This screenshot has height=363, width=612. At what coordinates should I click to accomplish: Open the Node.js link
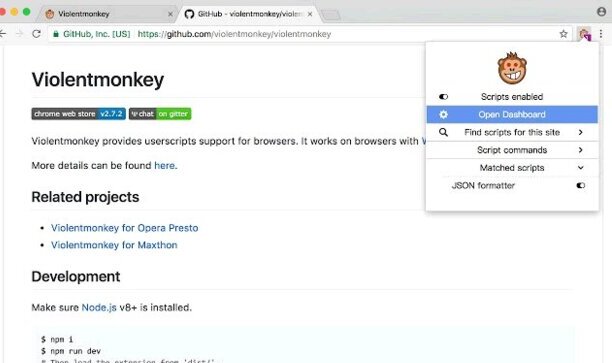click(x=99, y=308)
